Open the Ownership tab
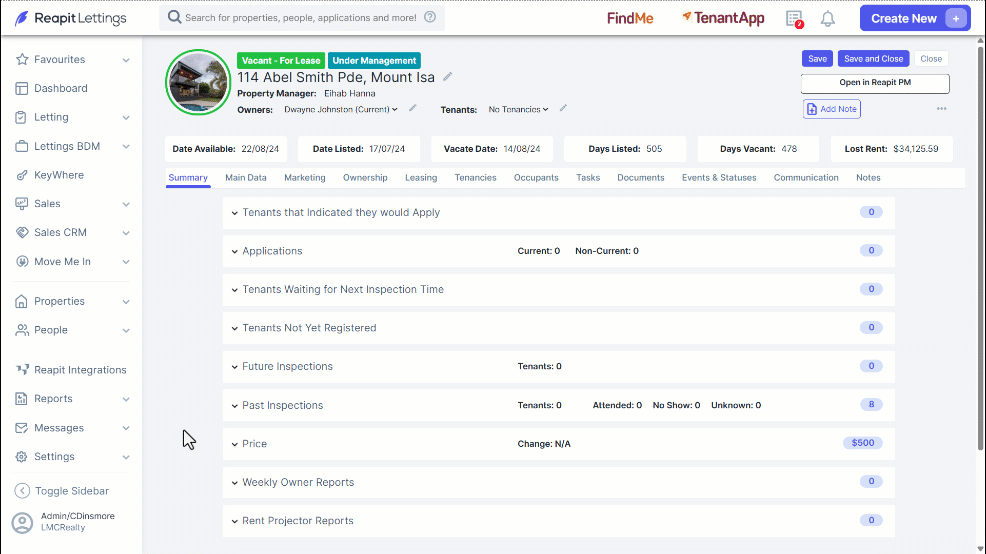Screen dimensions: 986x554 [x=365, y=178]
